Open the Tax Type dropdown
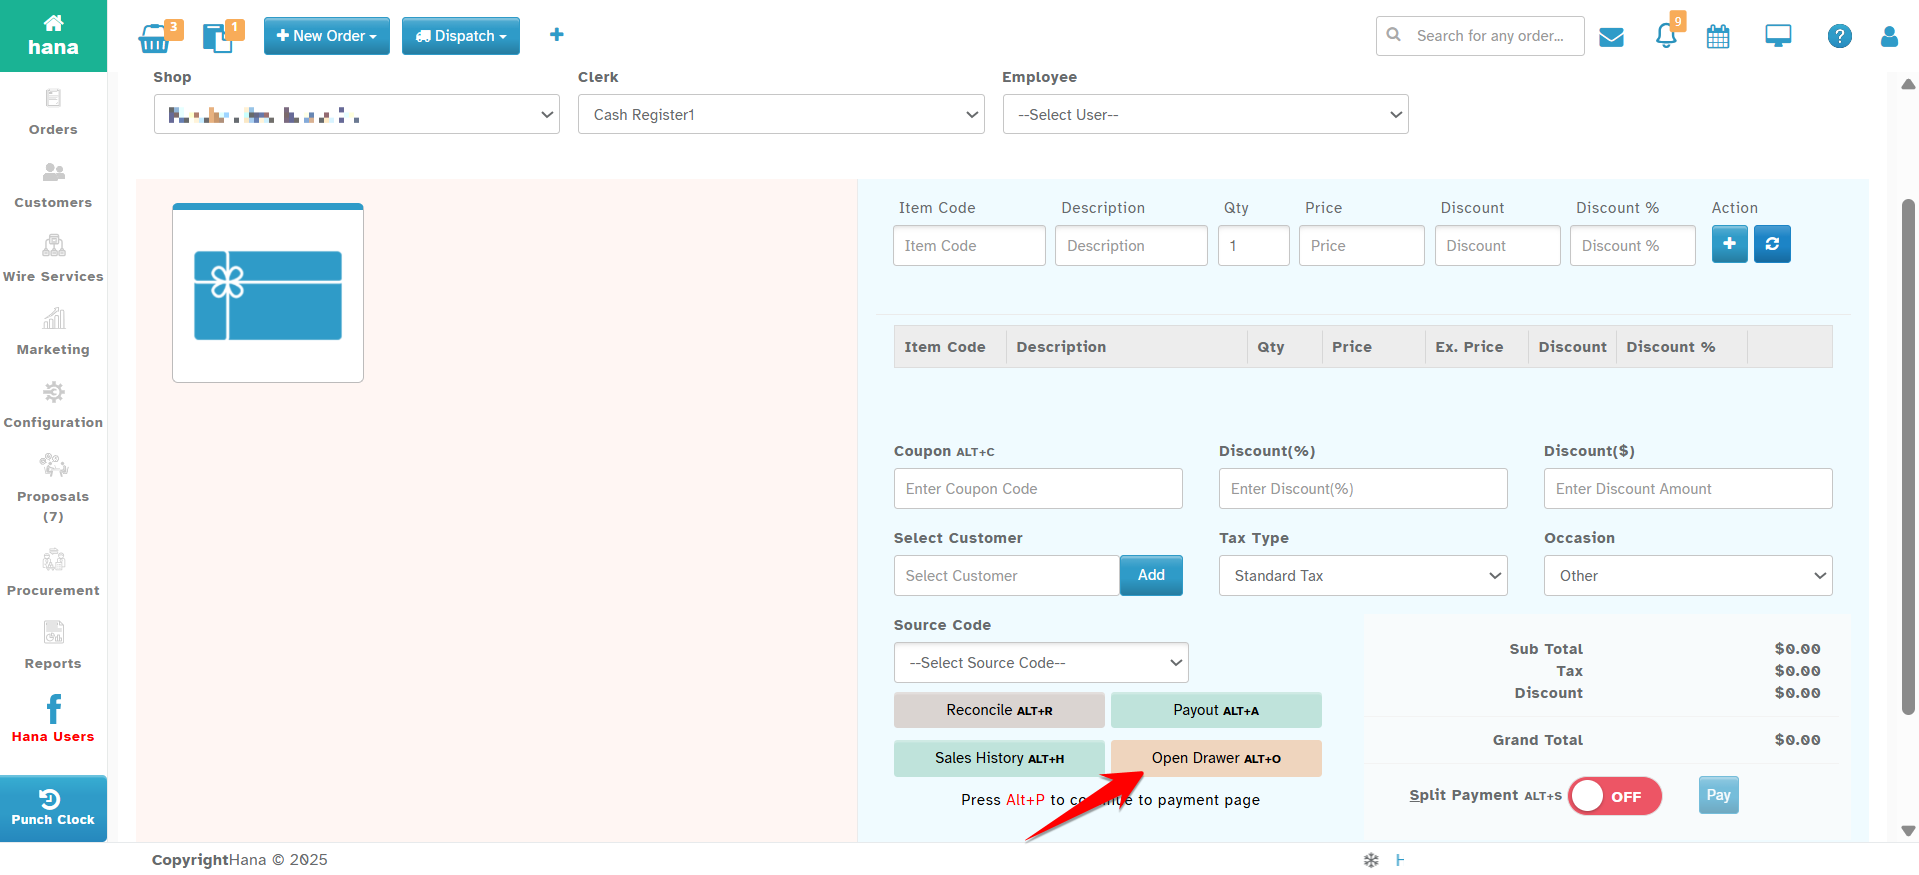This screenshot has height=875, width=1919. coord(1363,576)
